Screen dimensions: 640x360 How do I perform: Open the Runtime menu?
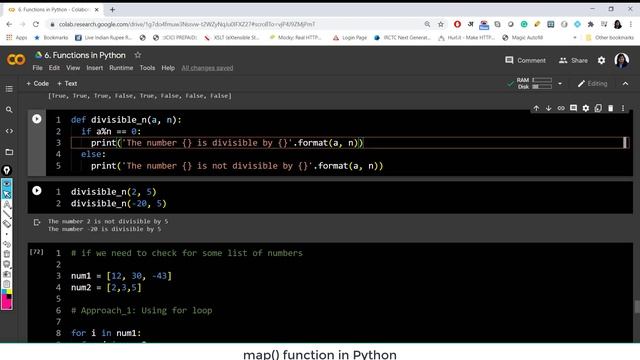(121, 68)
